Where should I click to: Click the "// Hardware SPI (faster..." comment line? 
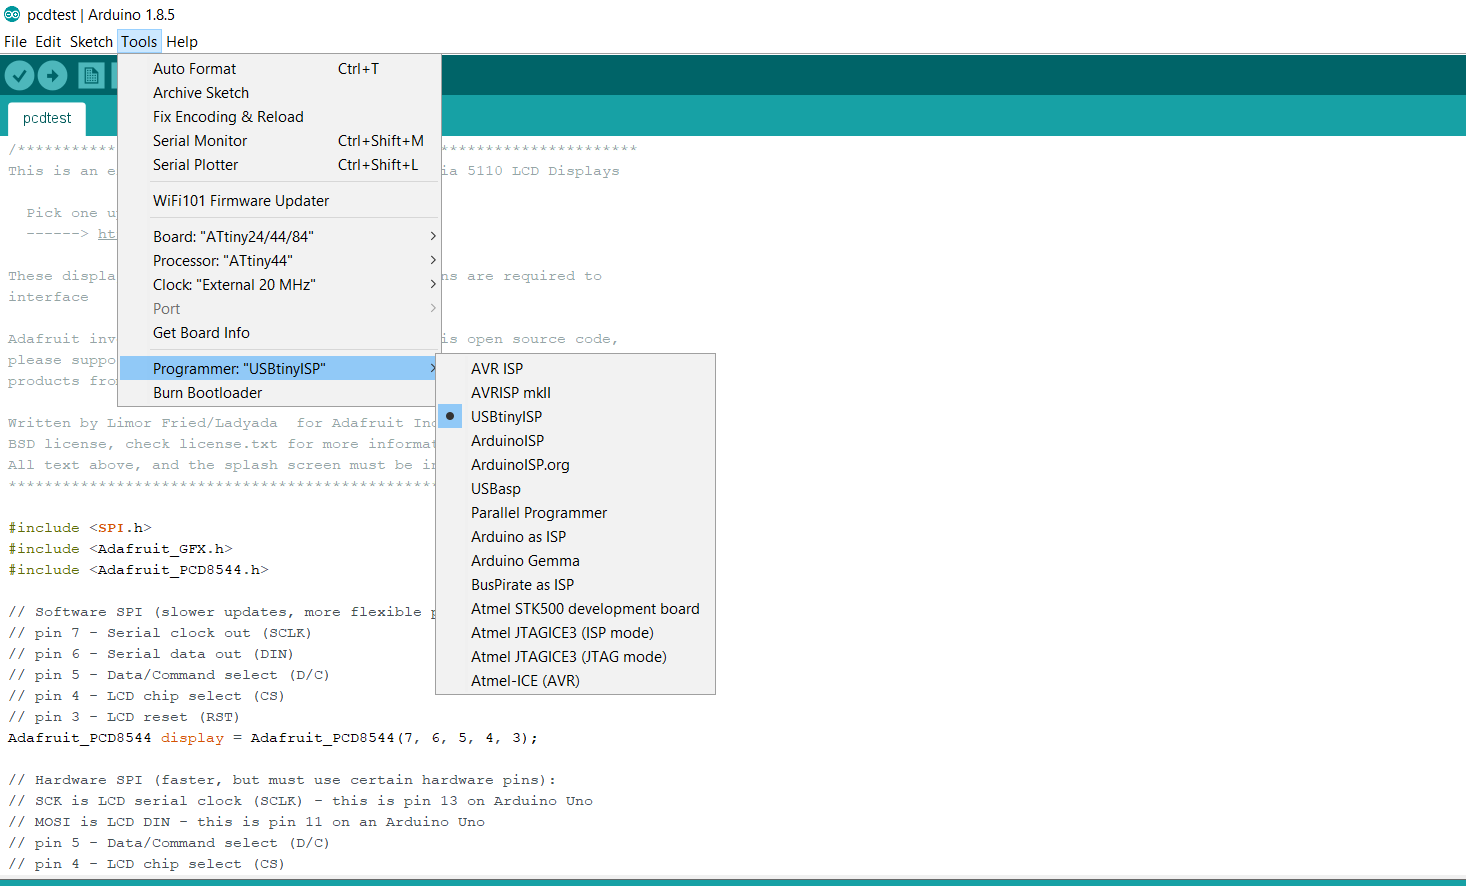coord(282,780)
